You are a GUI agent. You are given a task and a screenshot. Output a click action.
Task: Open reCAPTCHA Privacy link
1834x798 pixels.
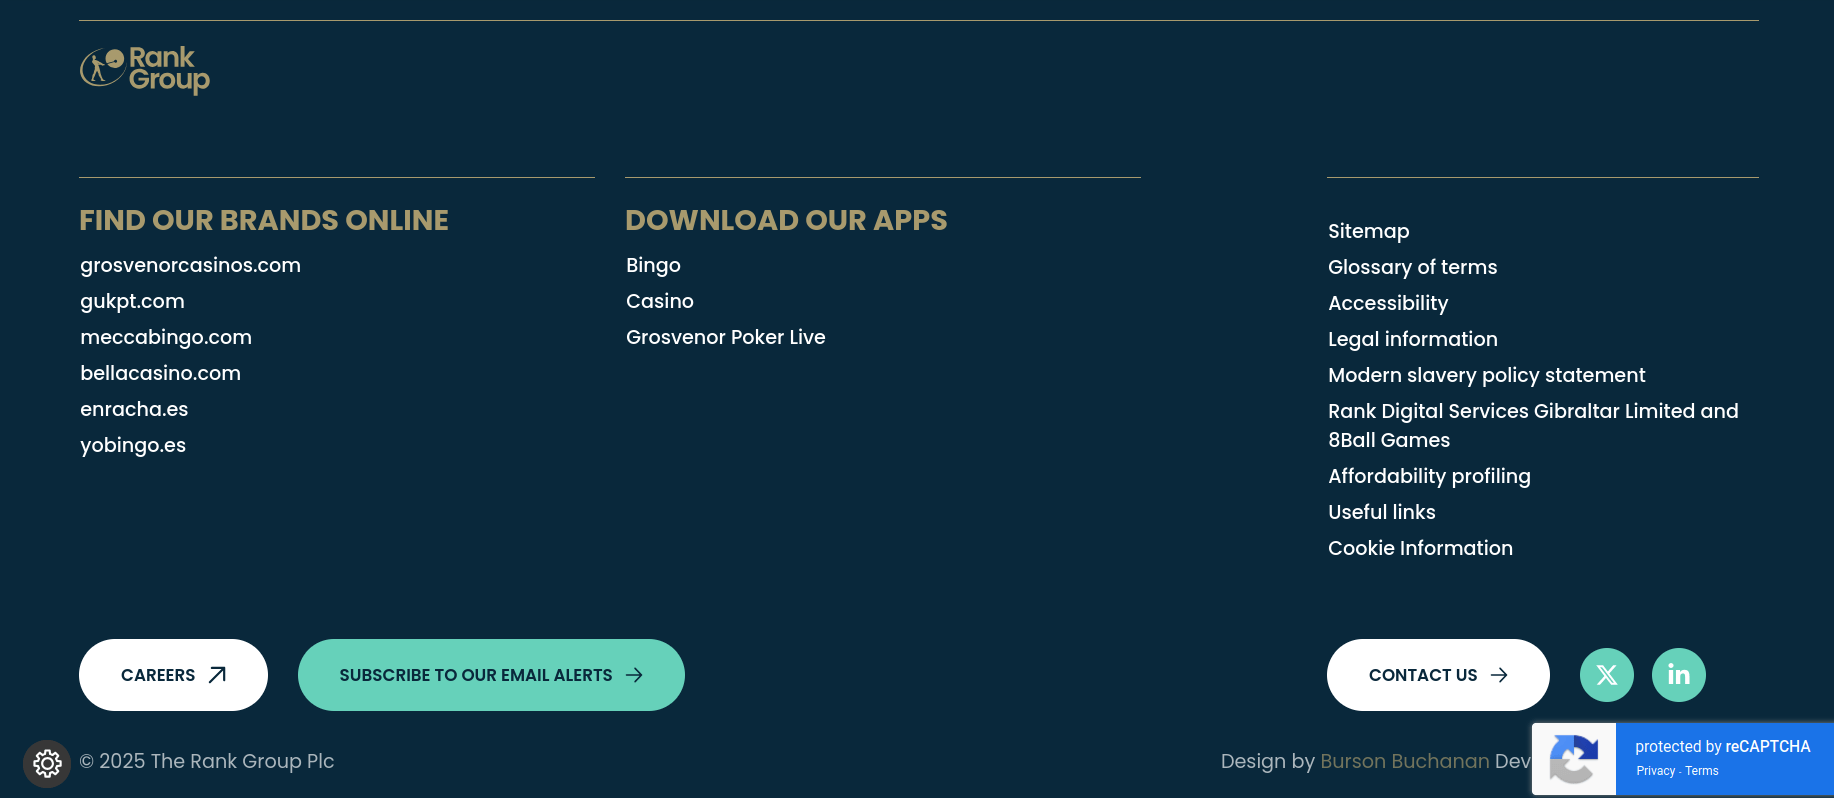click(1655, 771)
